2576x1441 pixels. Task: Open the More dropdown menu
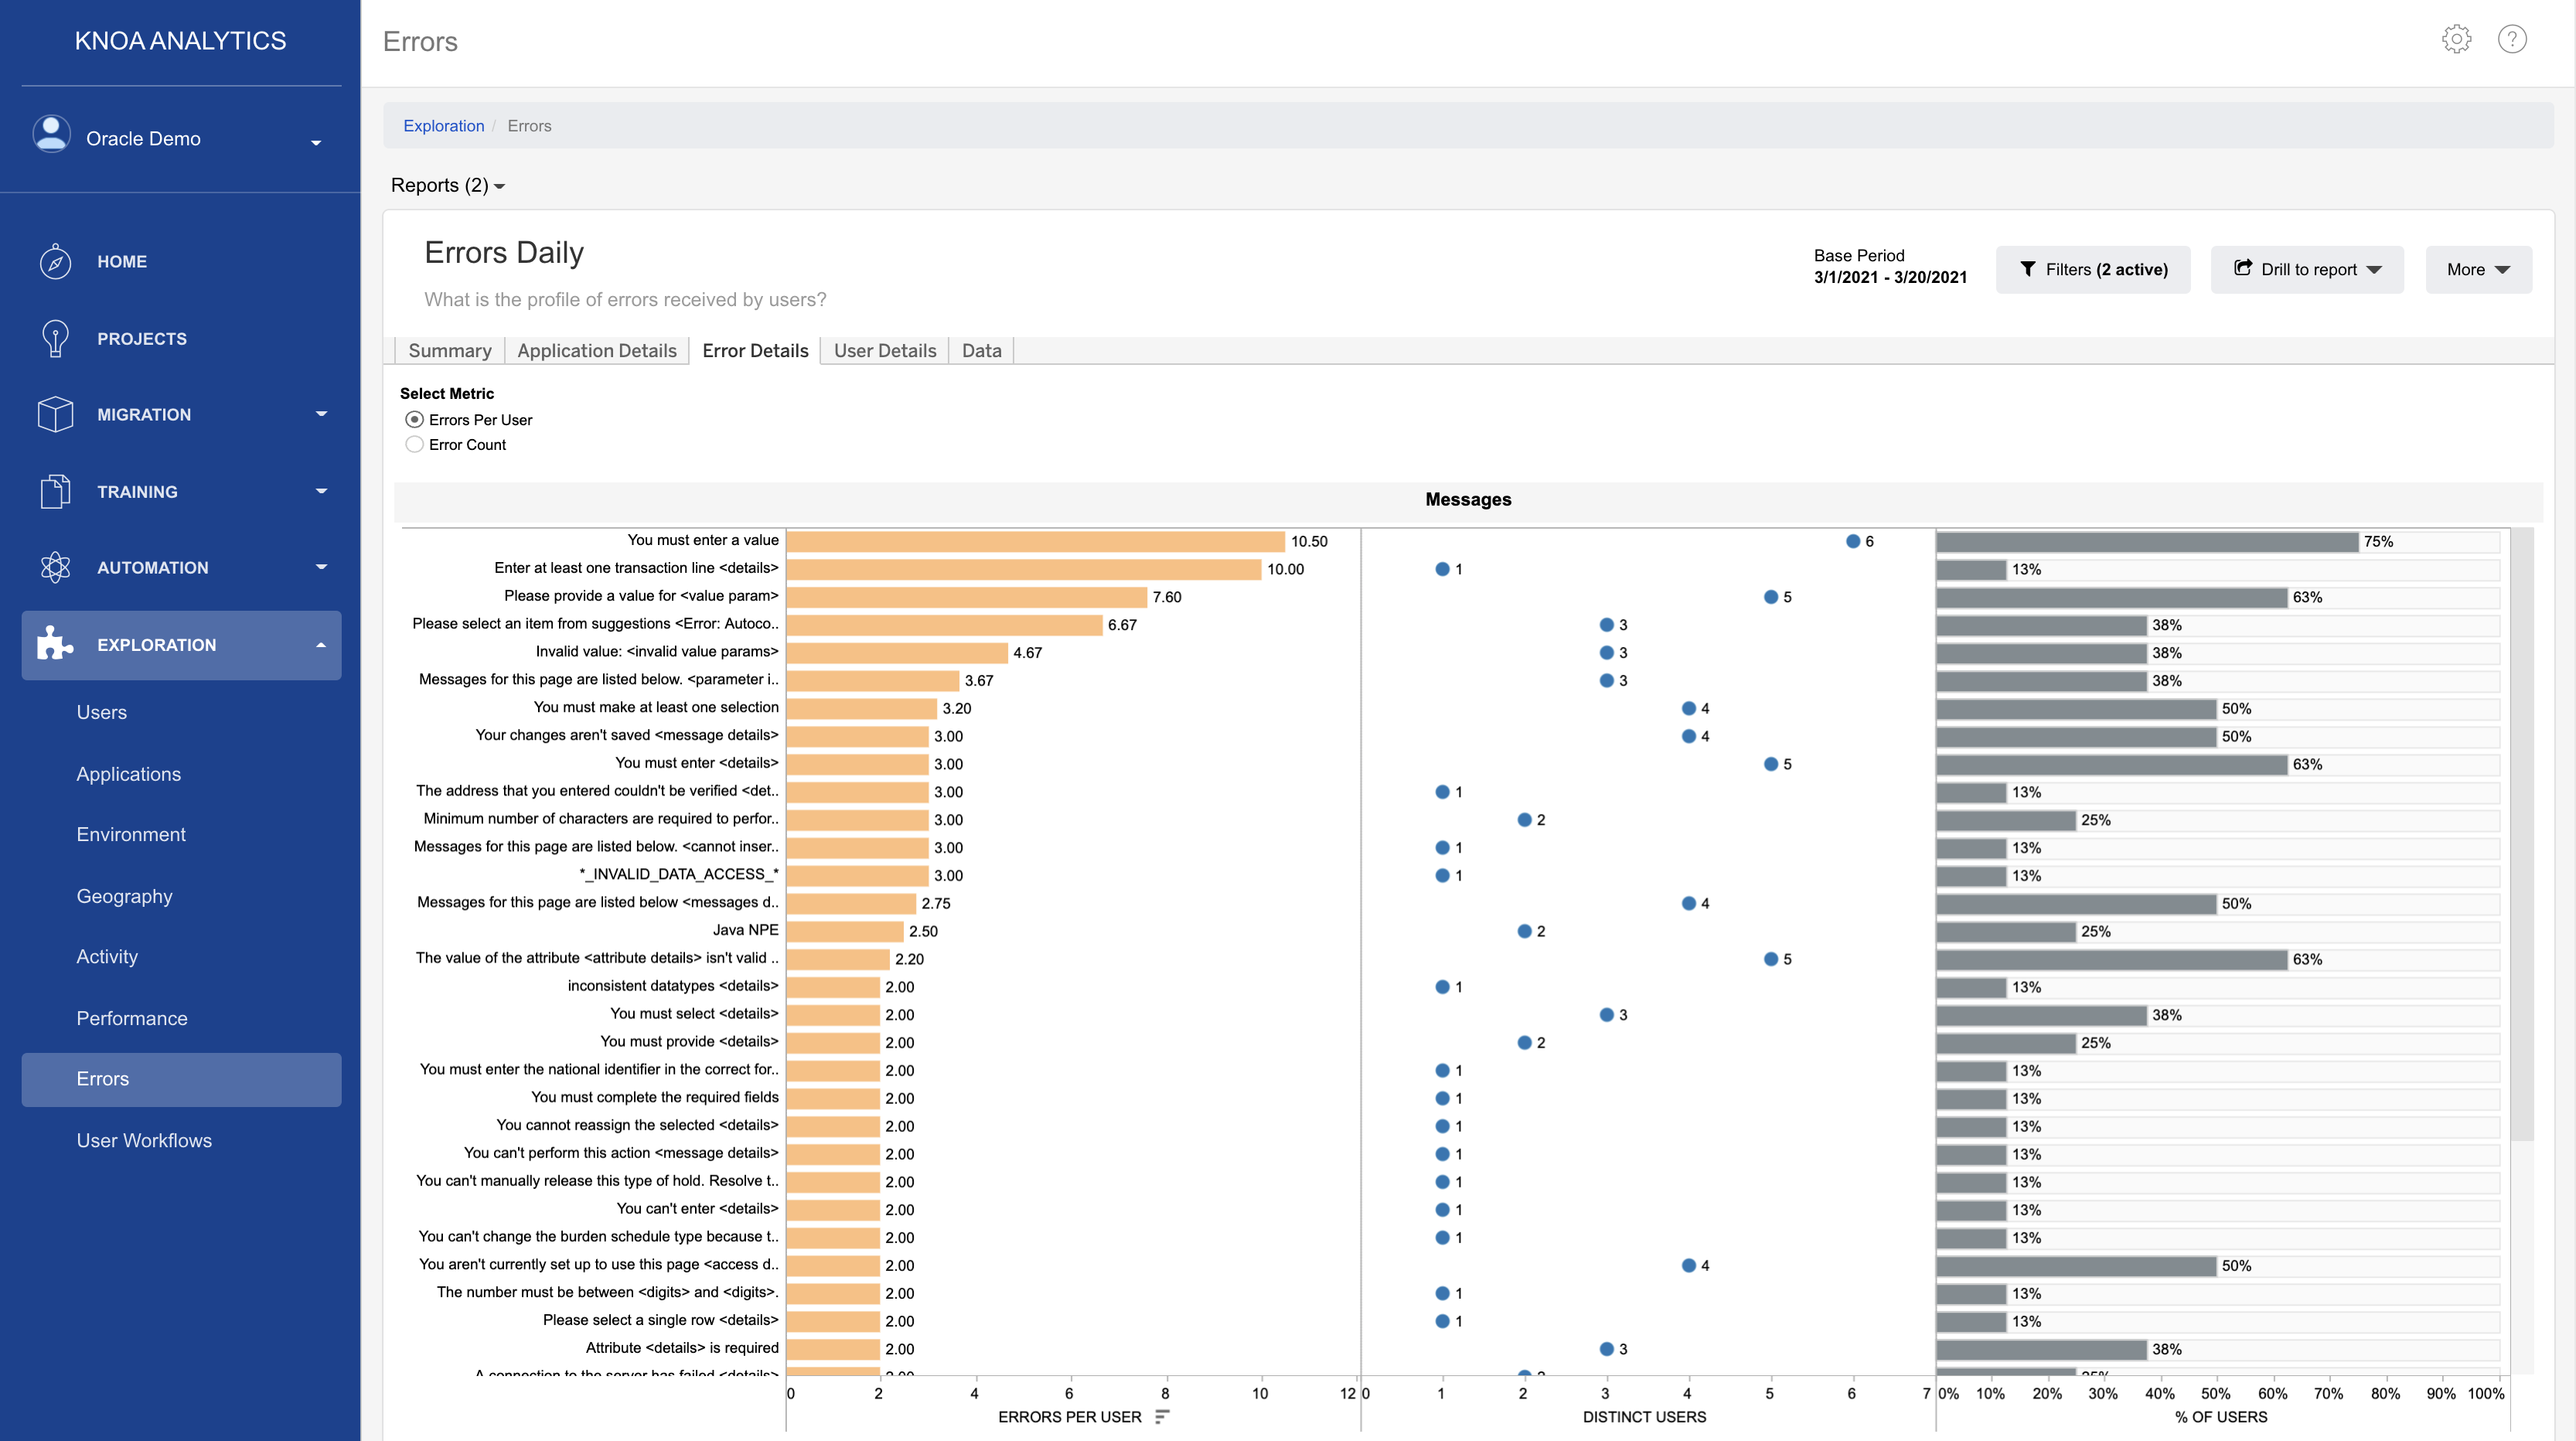2478,269
